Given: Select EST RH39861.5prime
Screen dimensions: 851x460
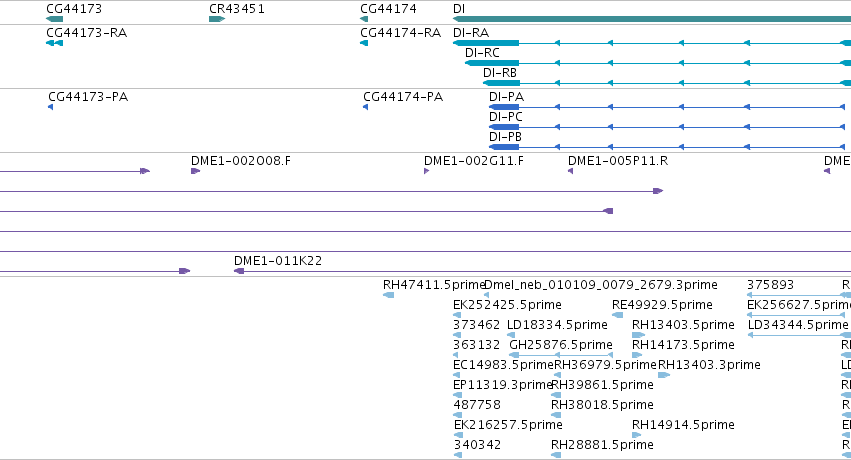Looking at the screenshot, I should [602, 385].
